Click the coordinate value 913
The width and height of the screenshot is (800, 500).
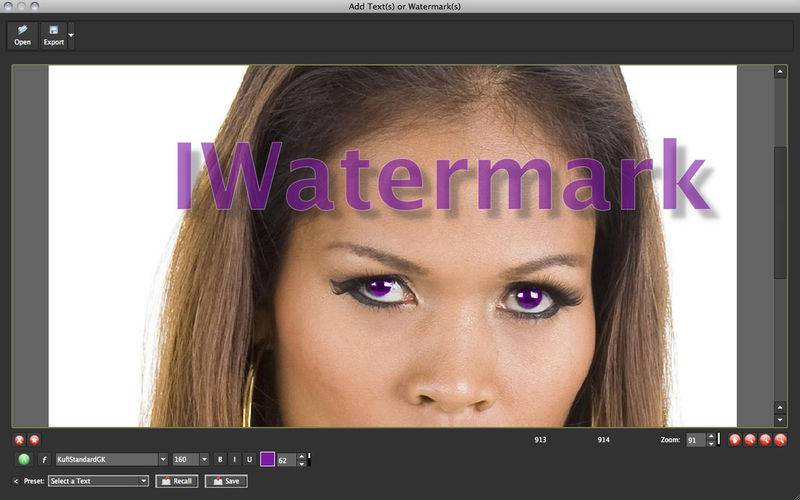[x=540, y=439]
